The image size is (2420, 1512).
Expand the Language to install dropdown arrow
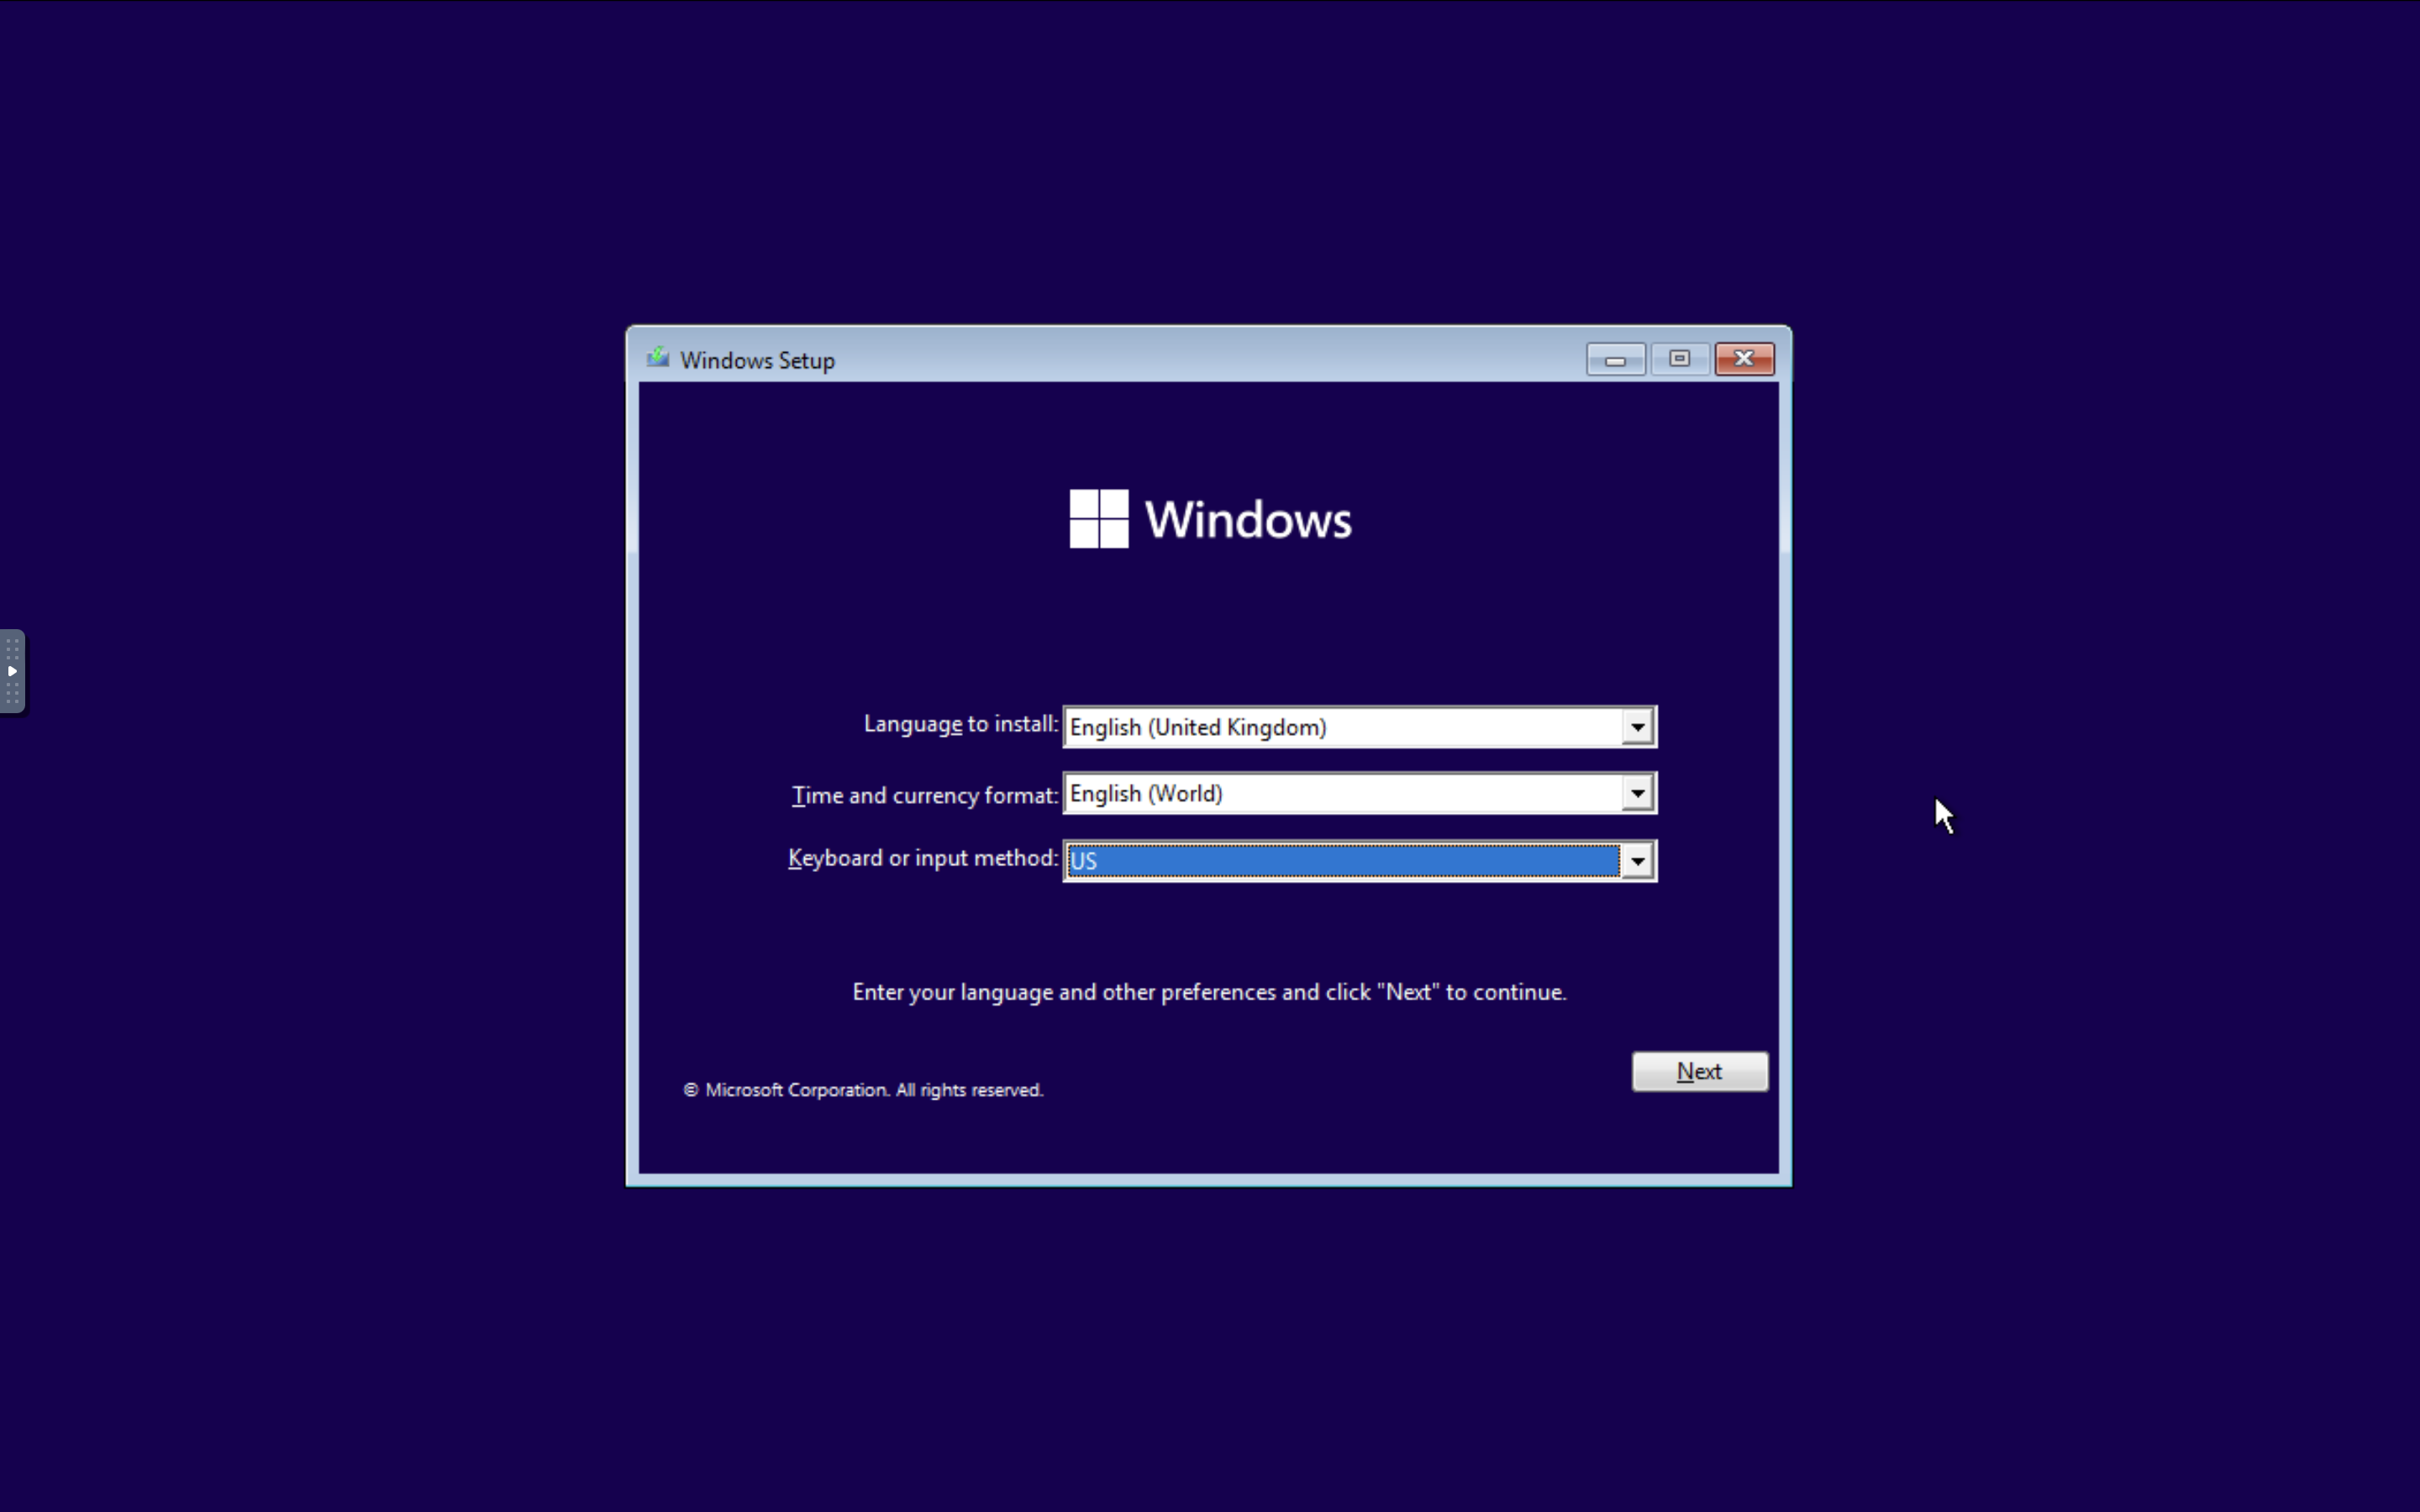click(x=1637, y=727)
